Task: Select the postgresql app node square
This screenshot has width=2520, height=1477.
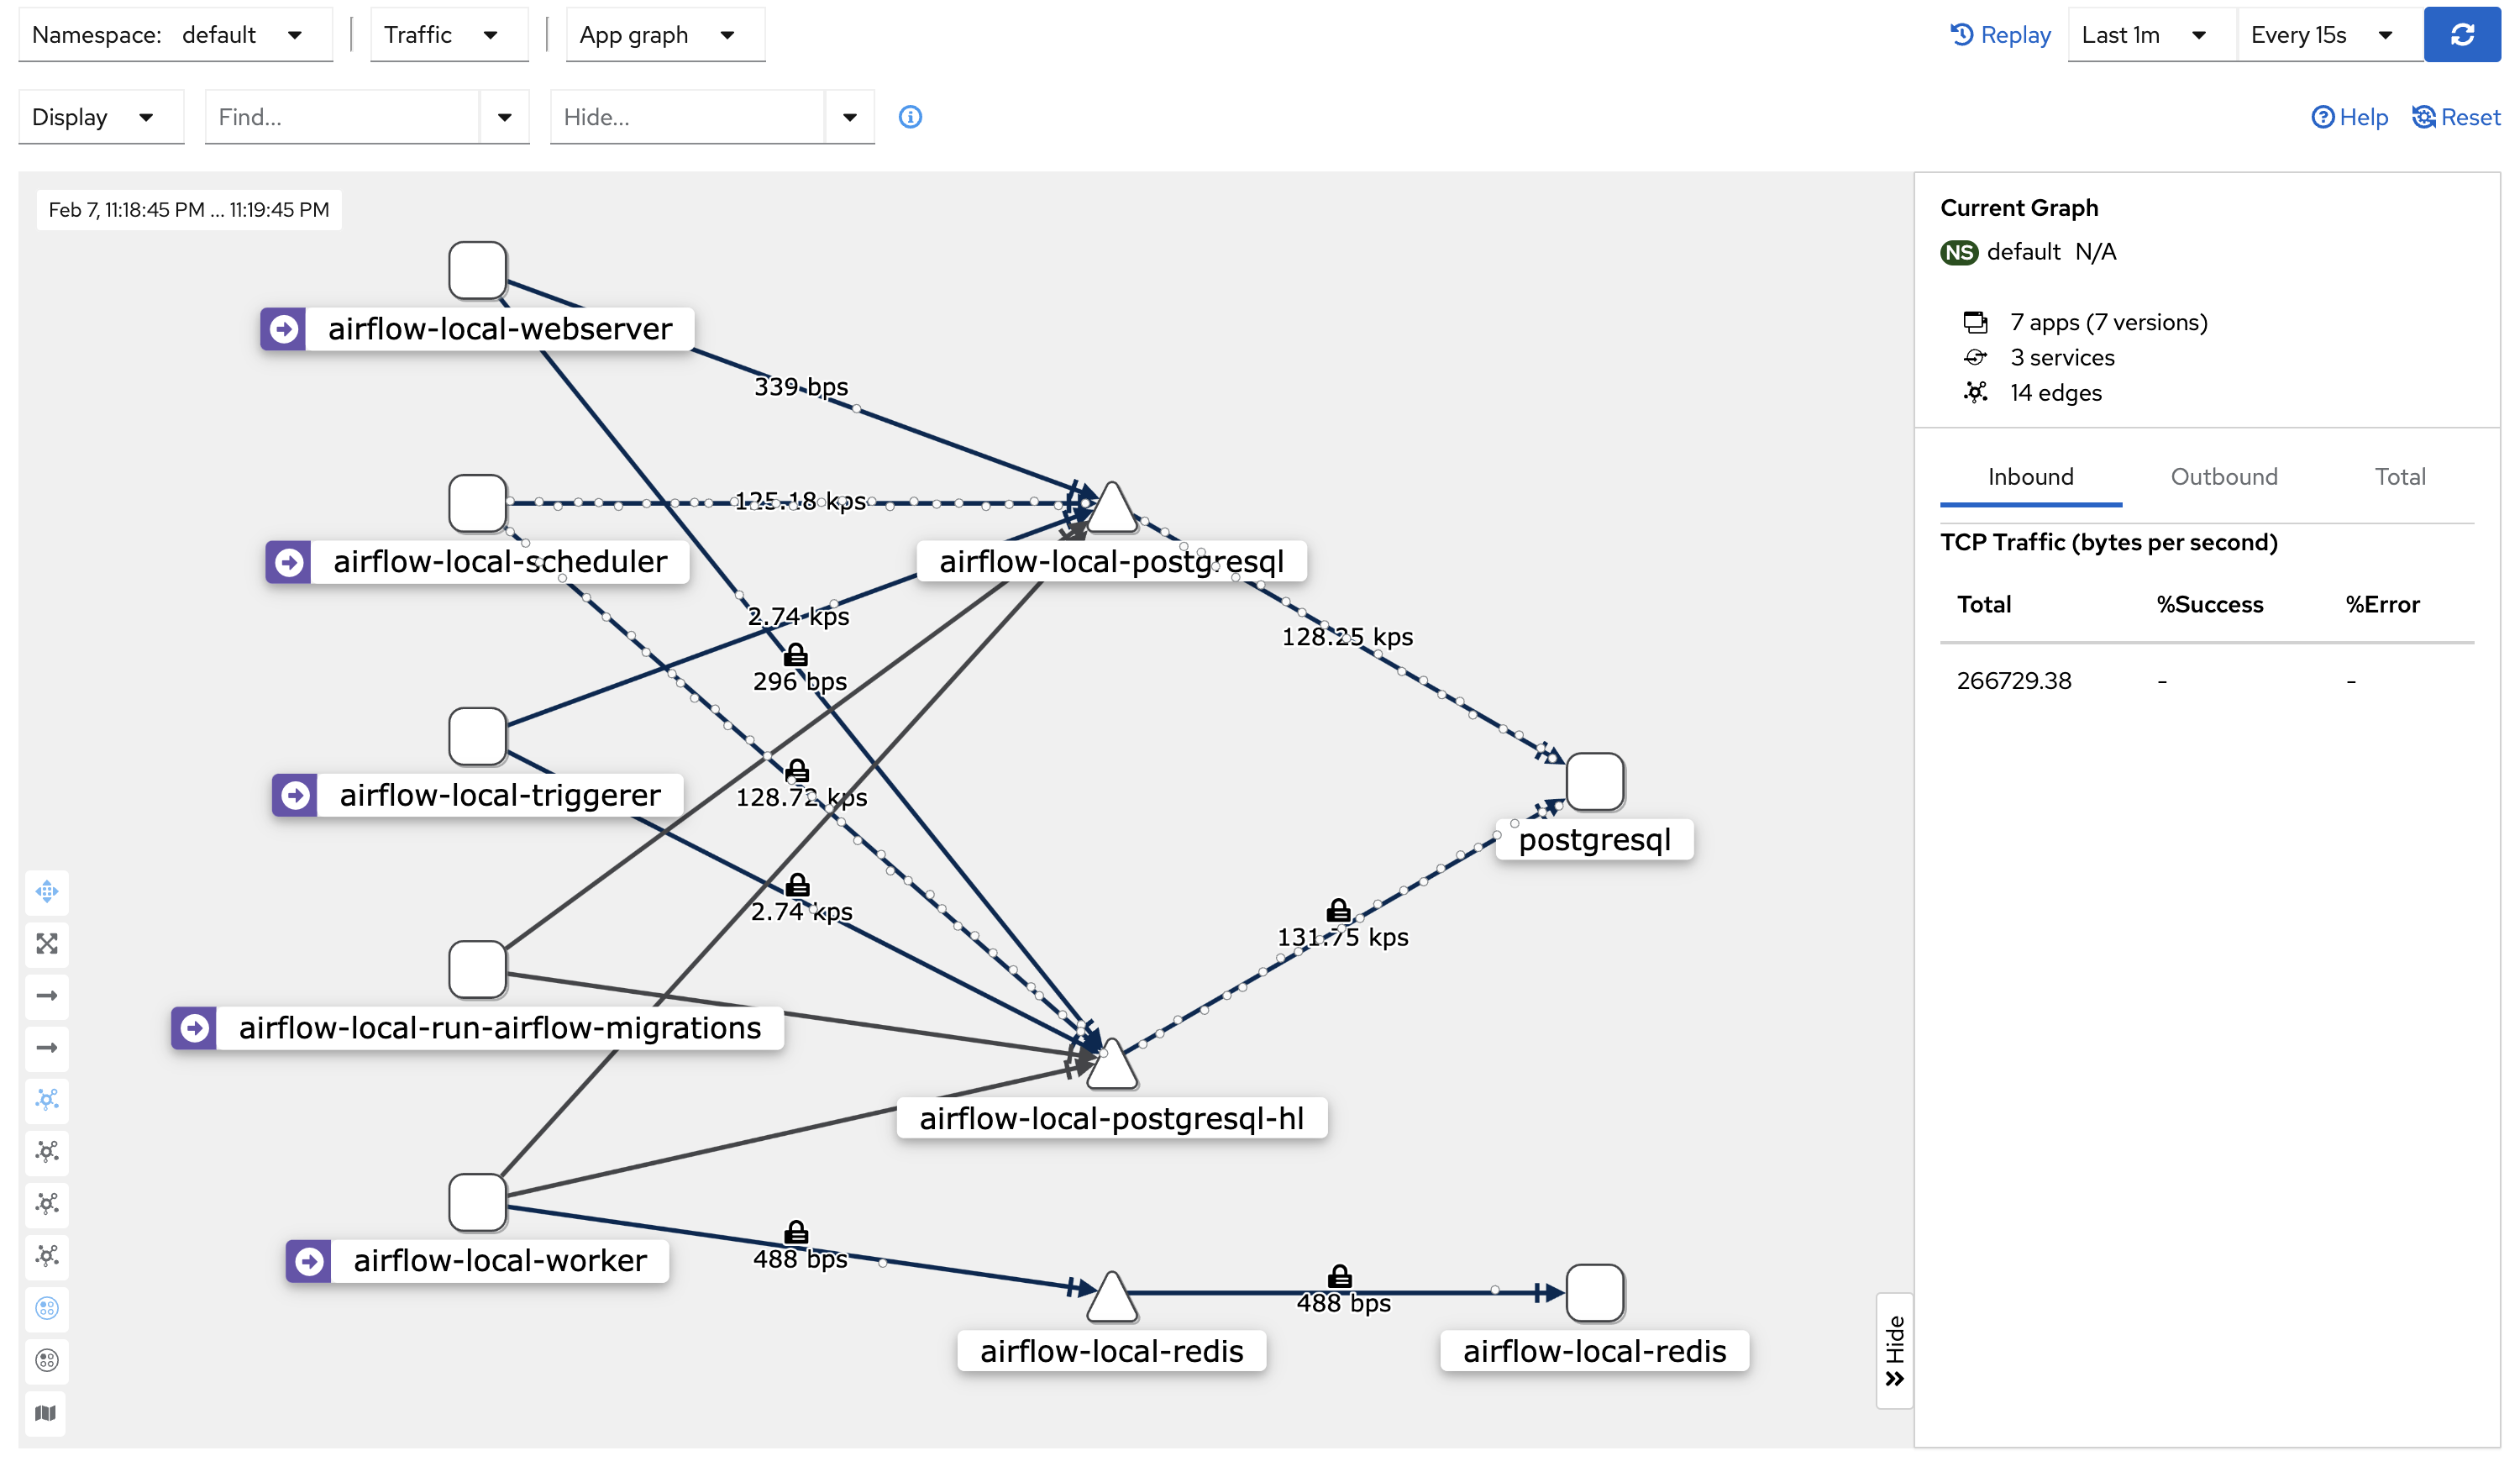Action: (x=1594, y=781)
